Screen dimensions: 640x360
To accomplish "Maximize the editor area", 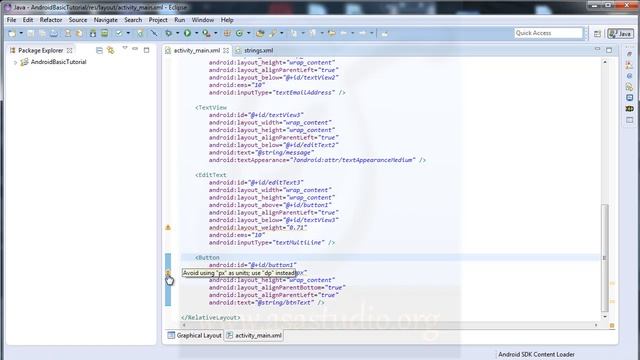I will tap(609, 50).
